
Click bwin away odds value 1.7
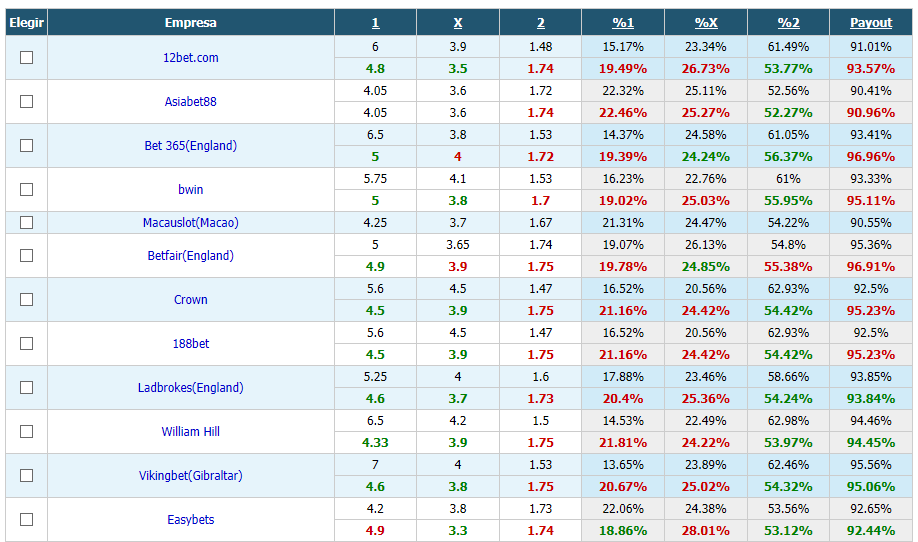point(540,201)
